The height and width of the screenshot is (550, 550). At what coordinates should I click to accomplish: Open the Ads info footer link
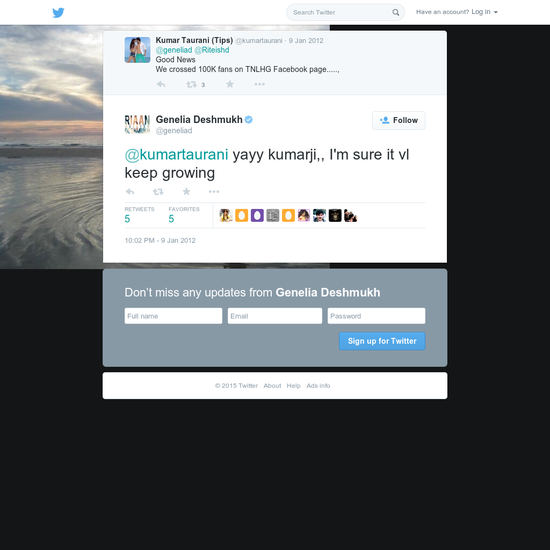318,386
